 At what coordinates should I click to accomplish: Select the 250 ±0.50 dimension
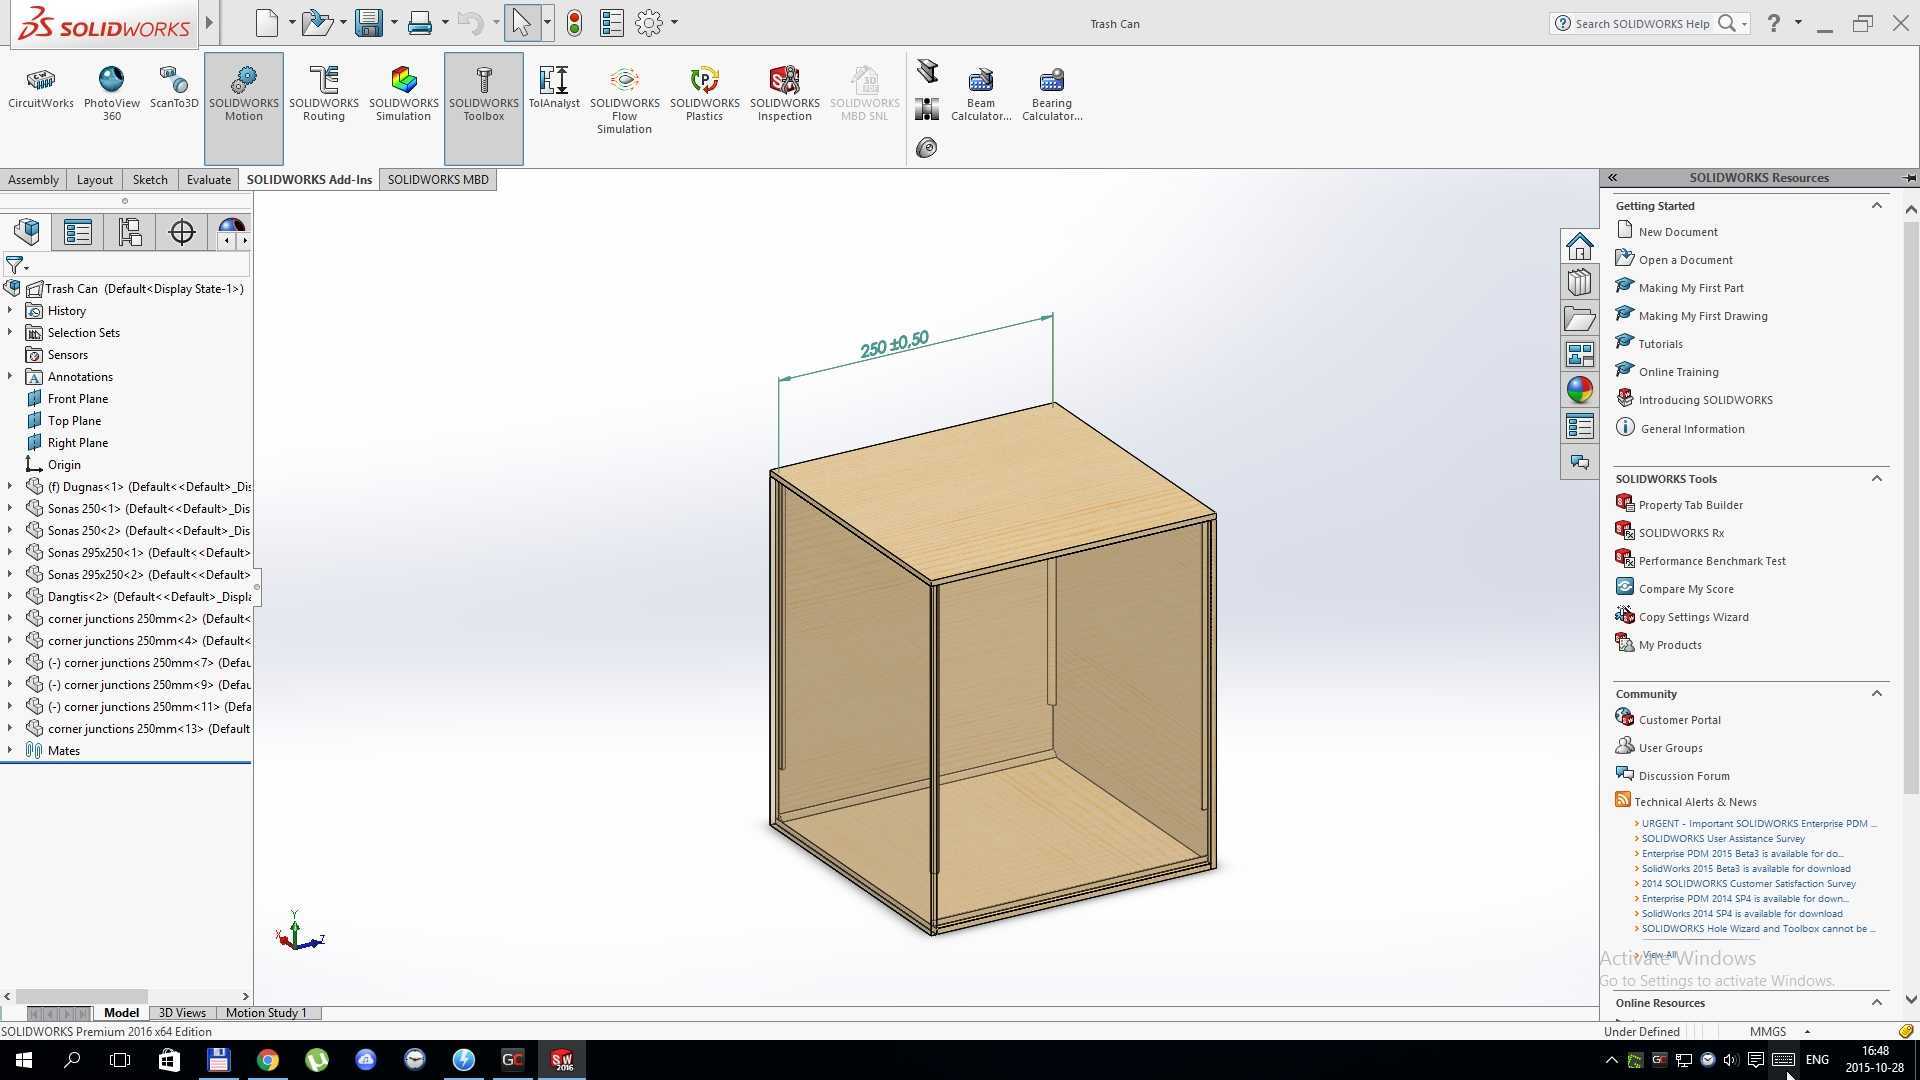[894, 344]
